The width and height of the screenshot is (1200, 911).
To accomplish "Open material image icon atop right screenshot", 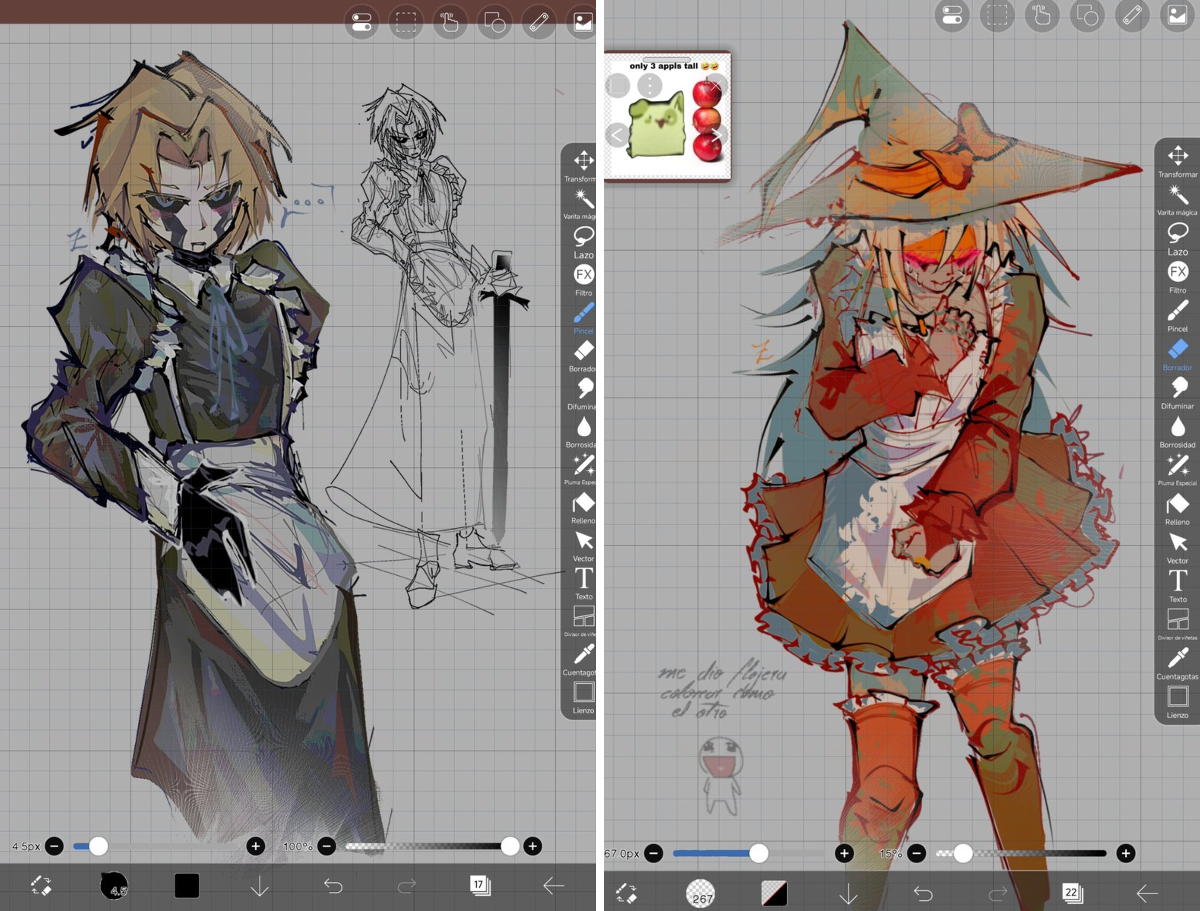I will pos(1177,14).
